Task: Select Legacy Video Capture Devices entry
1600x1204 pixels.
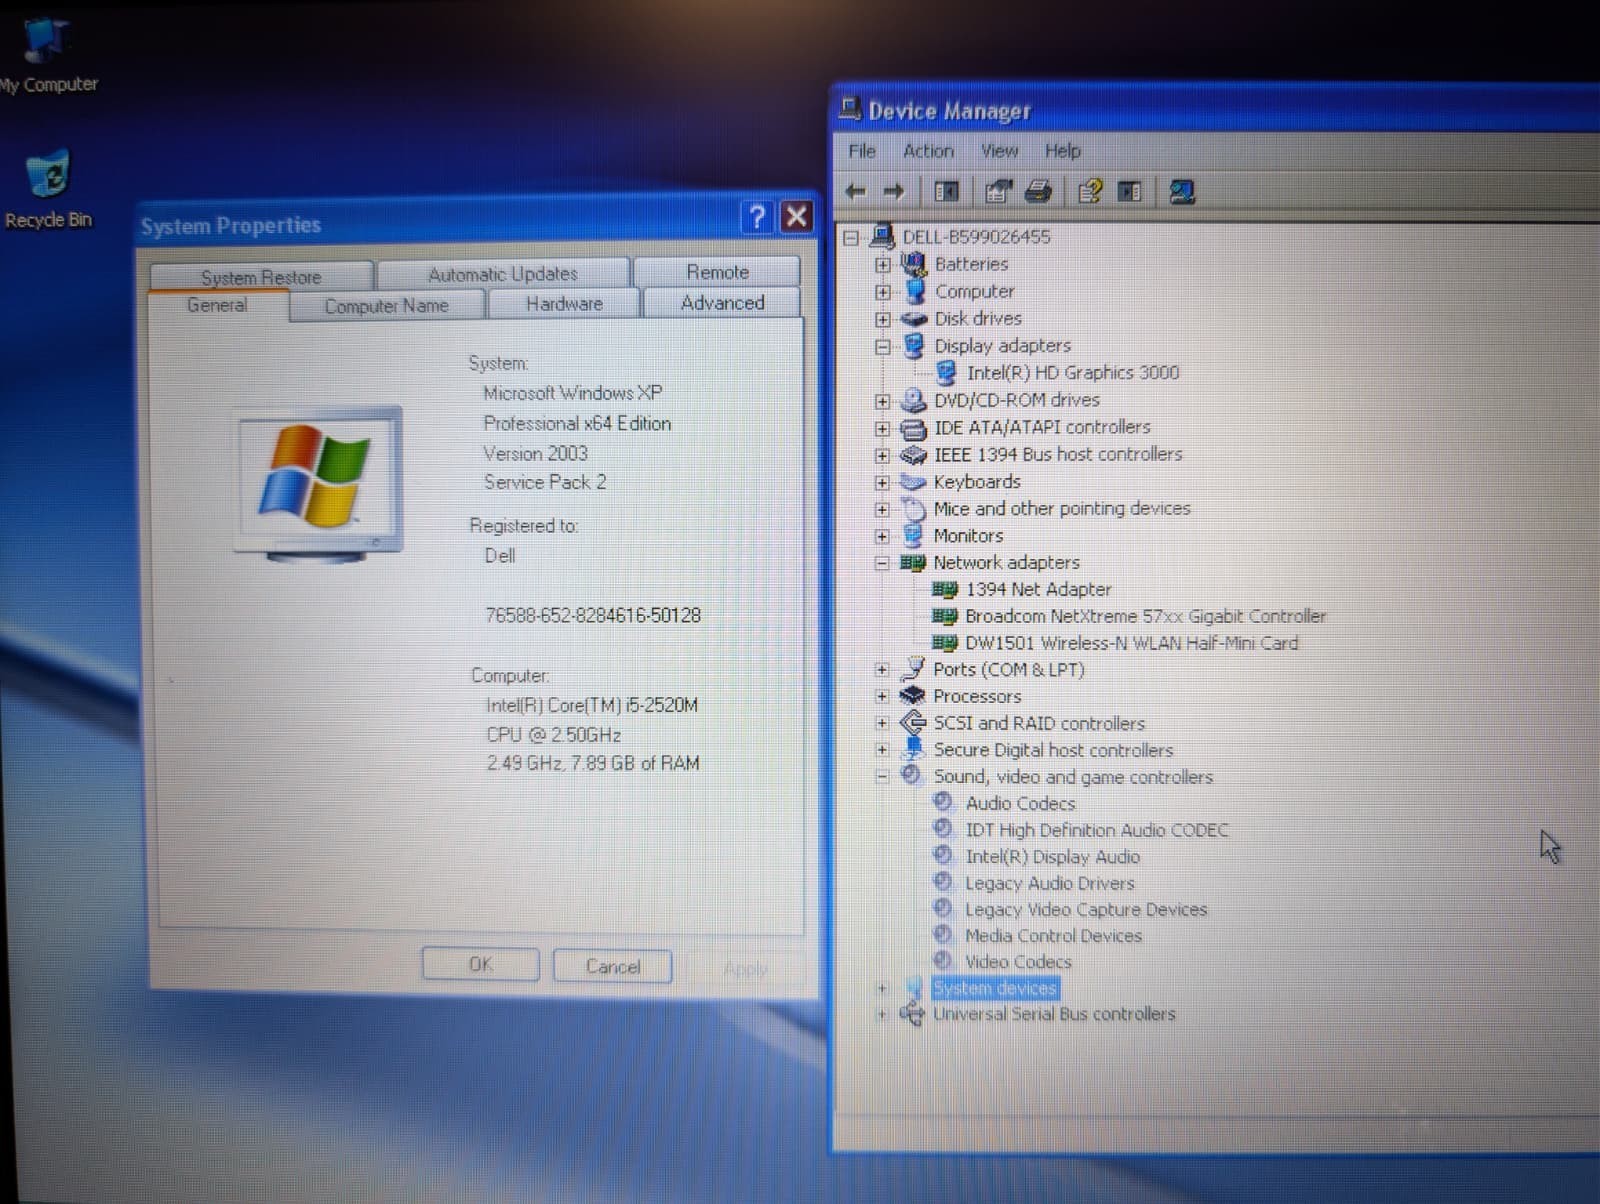Action: 1085,910
